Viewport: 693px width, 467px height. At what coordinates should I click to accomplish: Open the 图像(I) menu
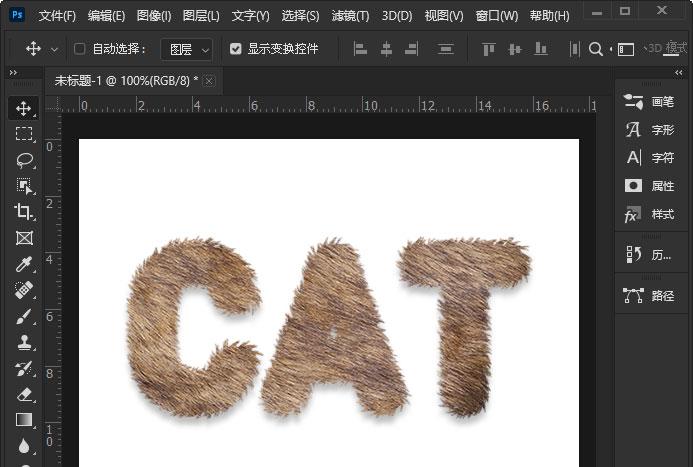154,16
